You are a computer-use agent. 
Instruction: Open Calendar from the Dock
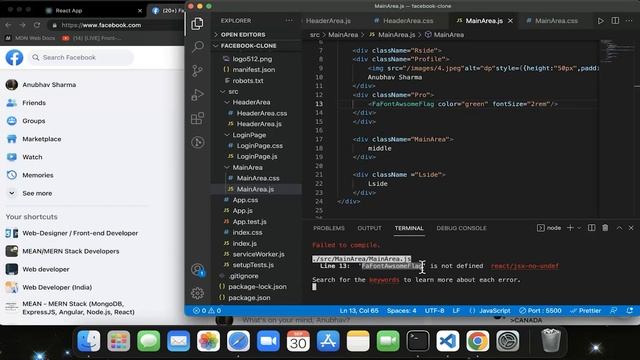(298, 341)
